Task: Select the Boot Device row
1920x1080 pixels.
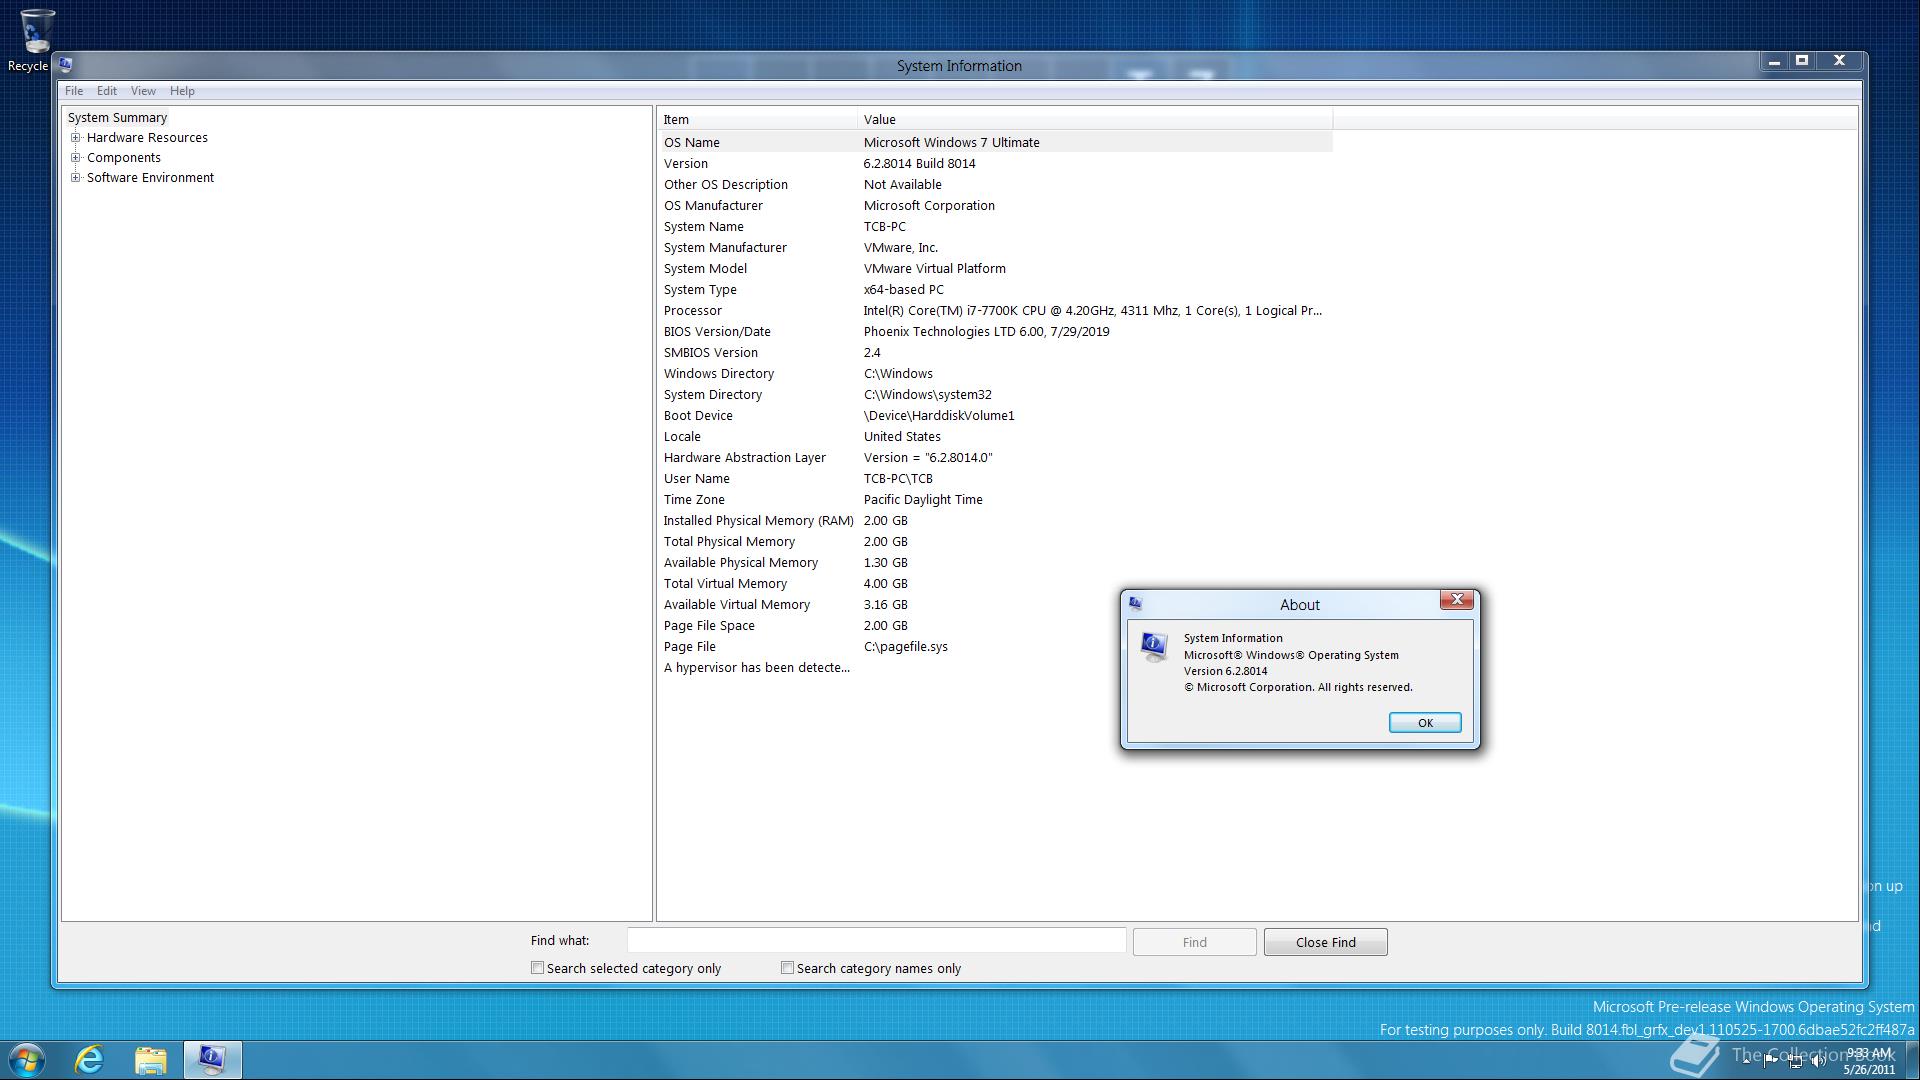Action: (995, 416)
